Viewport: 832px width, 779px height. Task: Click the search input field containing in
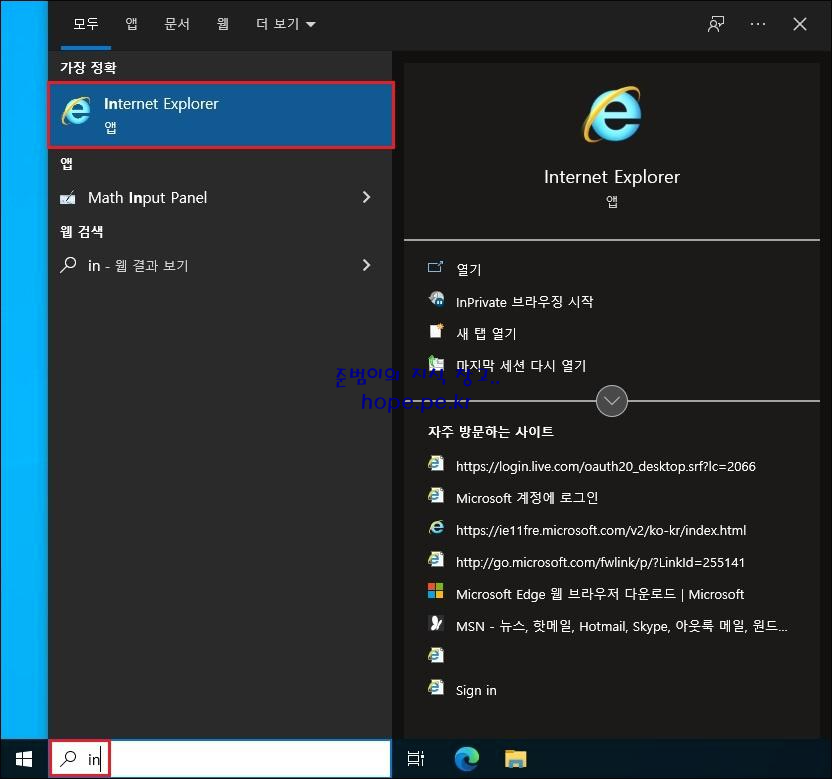[x=221, y=759]
